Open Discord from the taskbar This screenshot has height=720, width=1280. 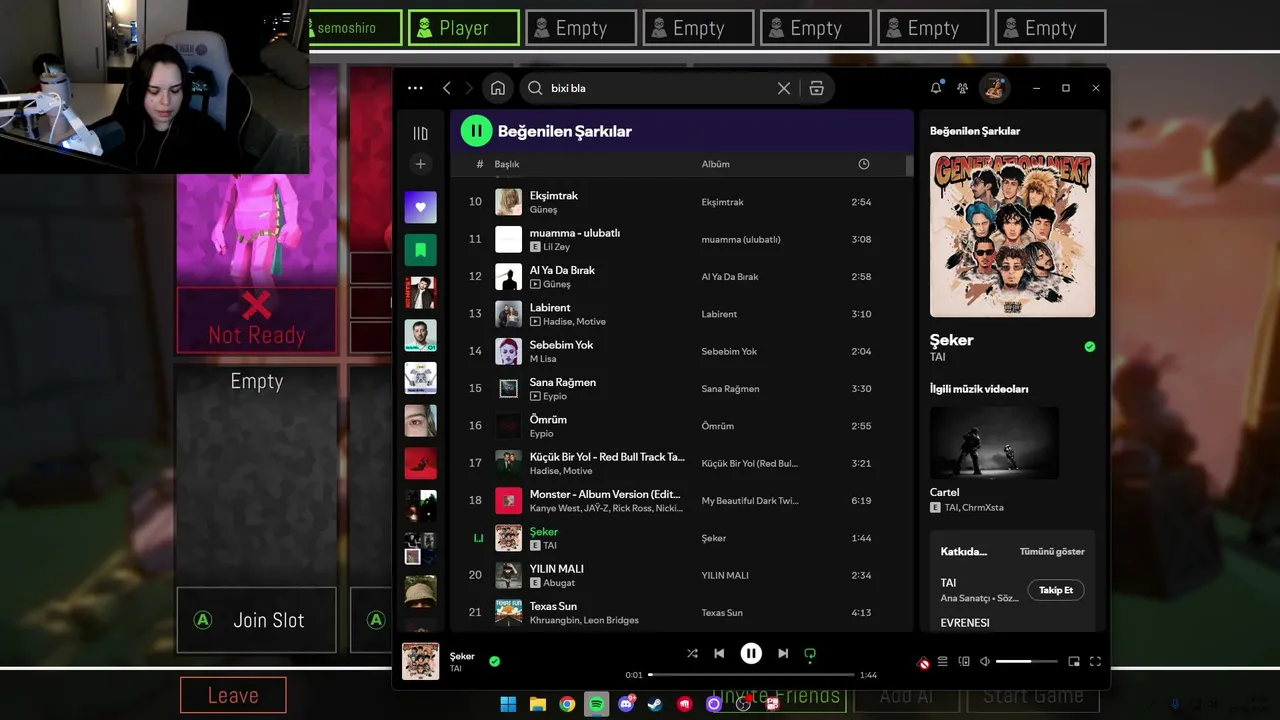tap(626, 704)
